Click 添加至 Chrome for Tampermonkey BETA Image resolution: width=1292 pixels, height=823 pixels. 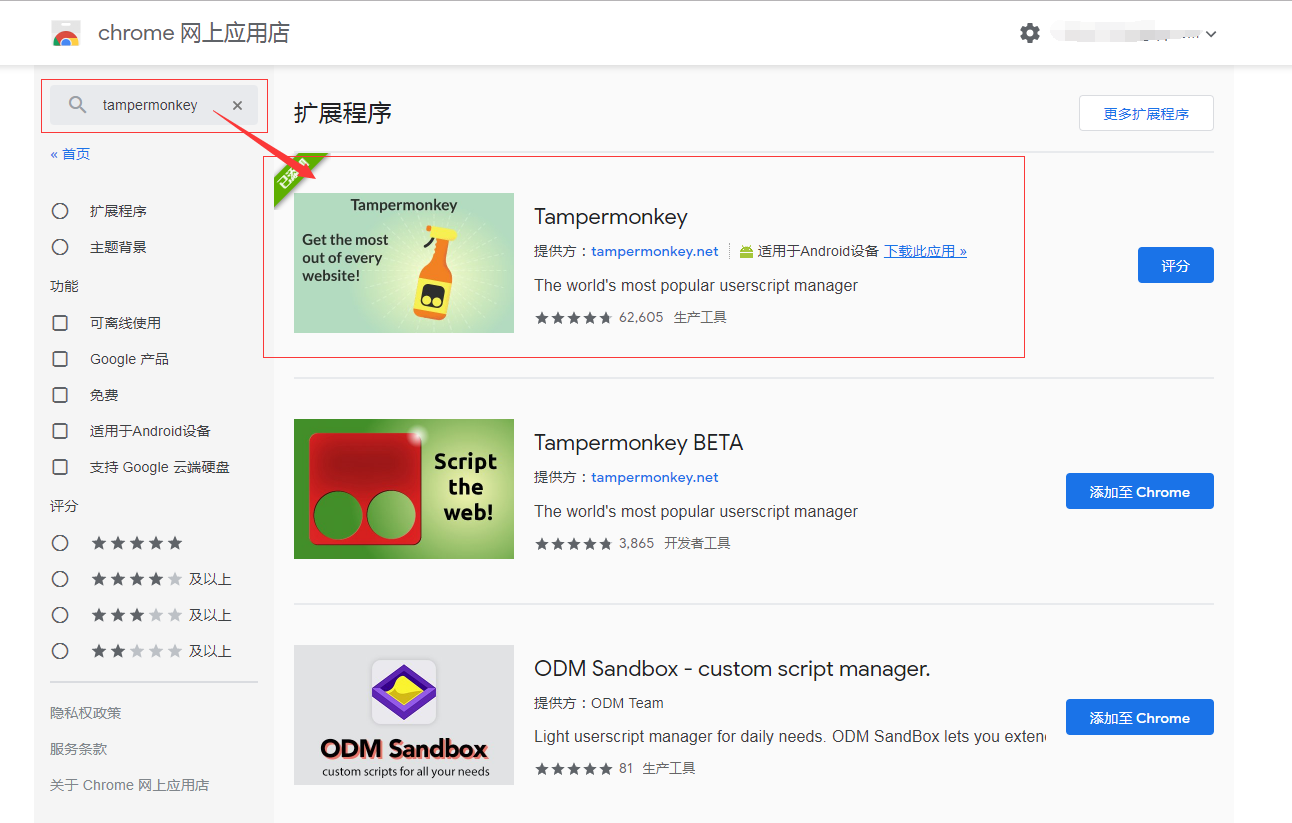pyautogui.click(x=1139, y=491)
